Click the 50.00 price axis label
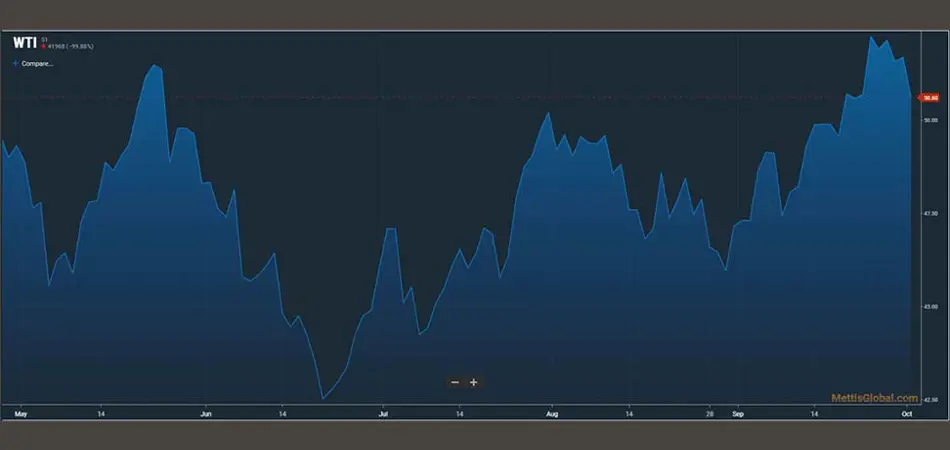950x450 pixels. tap(930, 119)
